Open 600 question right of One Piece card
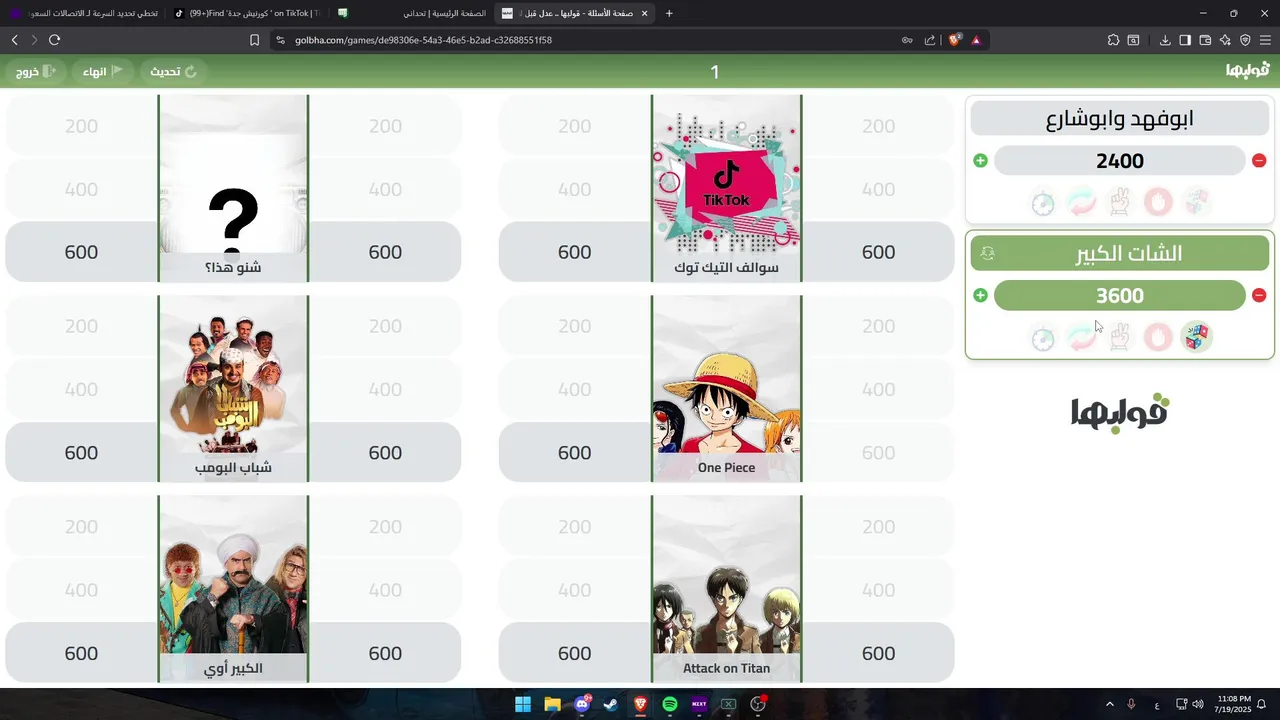The width and height of the screenshot is (1280, 720). 878,452
